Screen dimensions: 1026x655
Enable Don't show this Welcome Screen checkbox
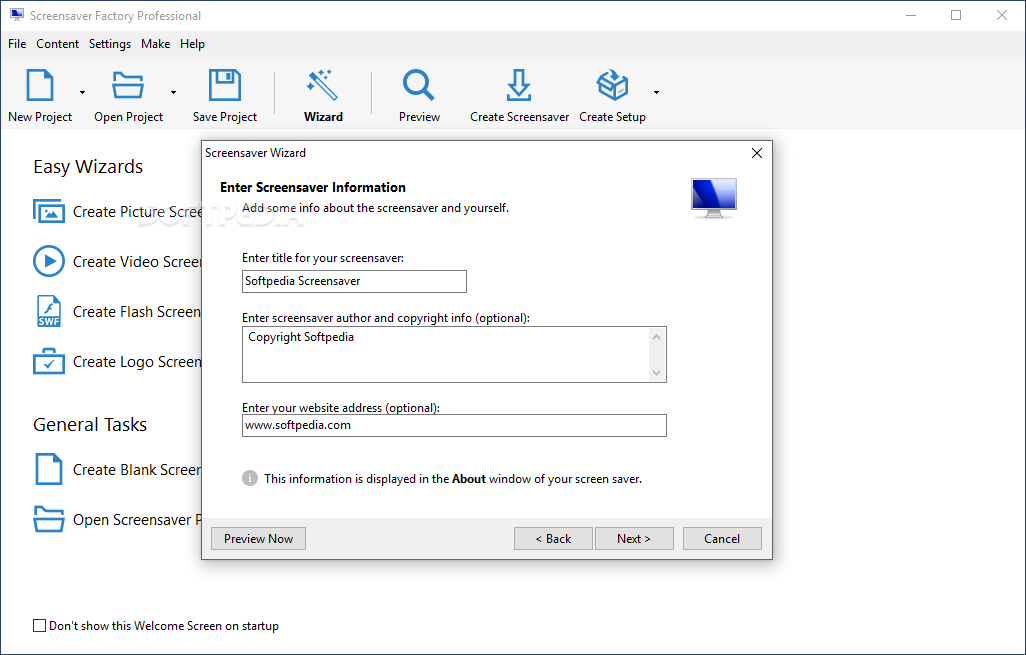(x=39, y=626)
